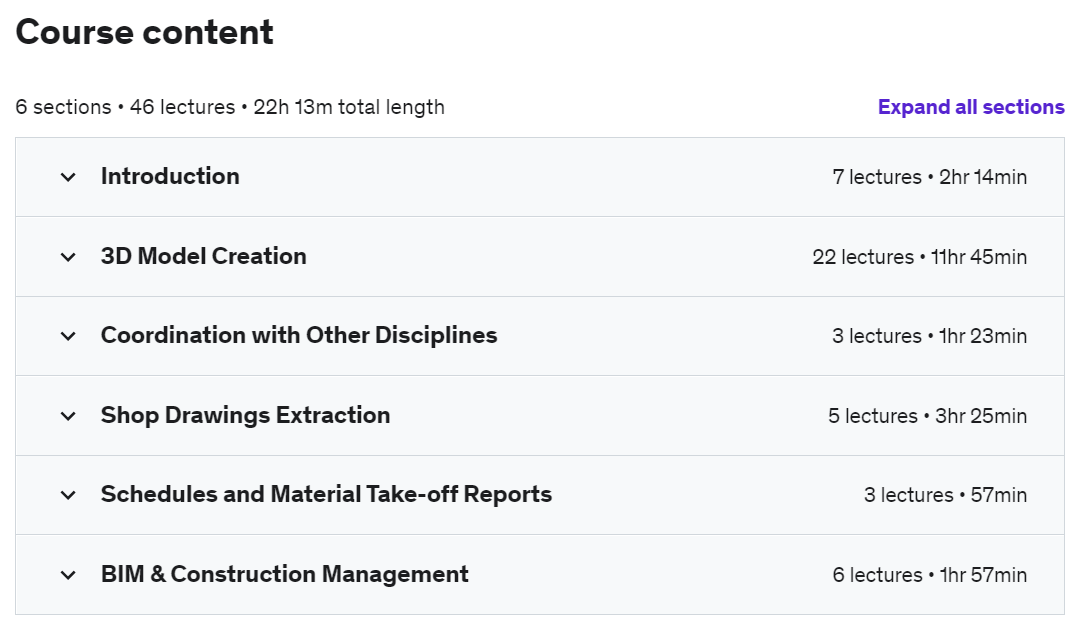Expand the 3D Model Creation chevron
The width and height of the screenshot is (1076, 634).
(68, 257)
